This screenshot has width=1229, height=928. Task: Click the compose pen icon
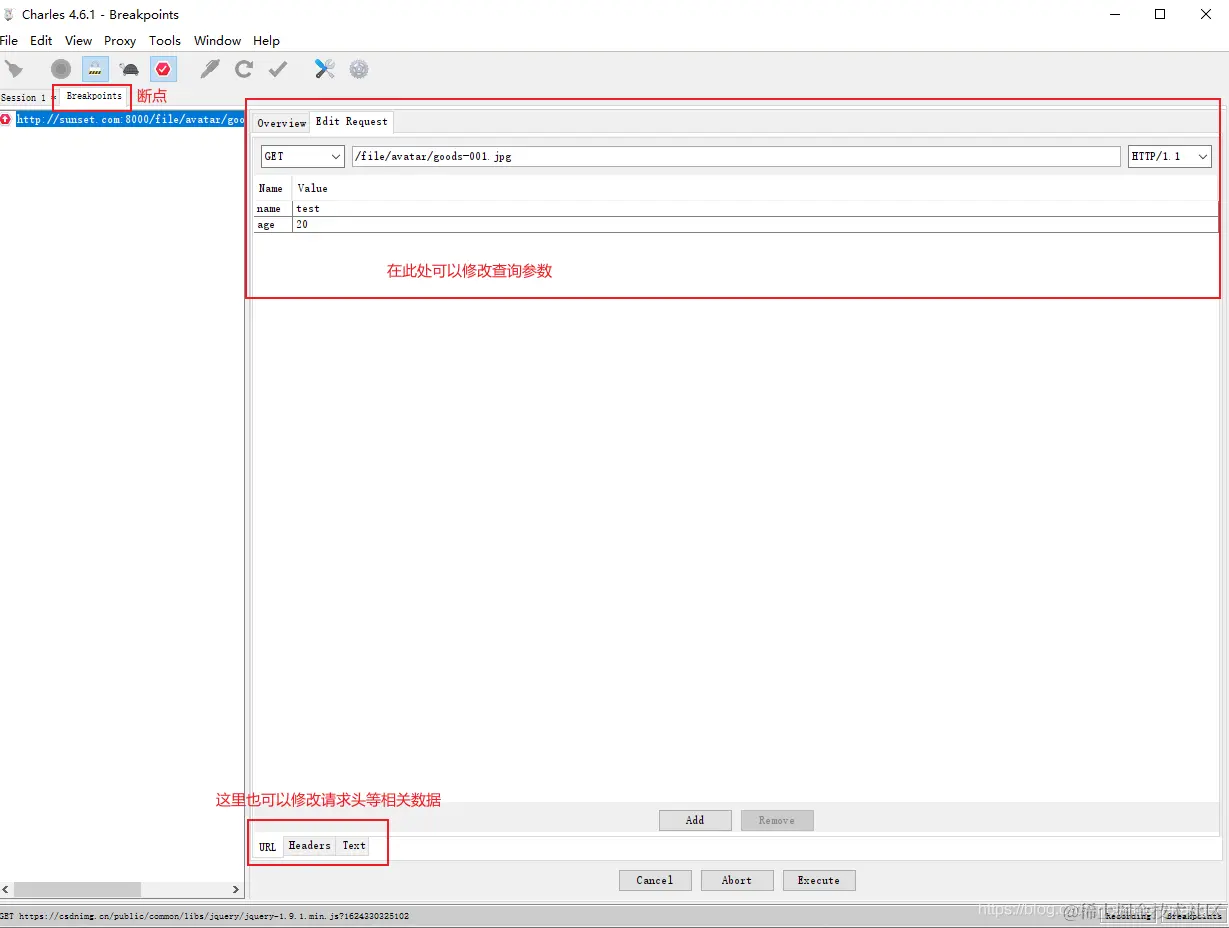click(209, 69)
